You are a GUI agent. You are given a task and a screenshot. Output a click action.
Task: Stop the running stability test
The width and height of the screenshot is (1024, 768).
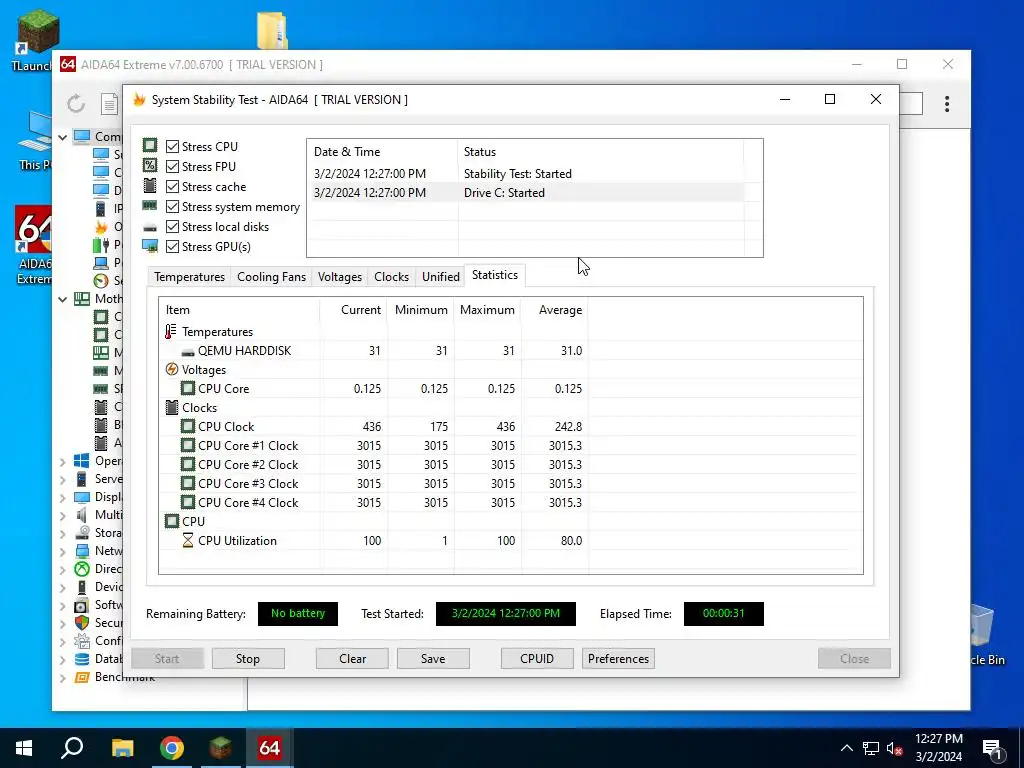(x=248, y=658)
